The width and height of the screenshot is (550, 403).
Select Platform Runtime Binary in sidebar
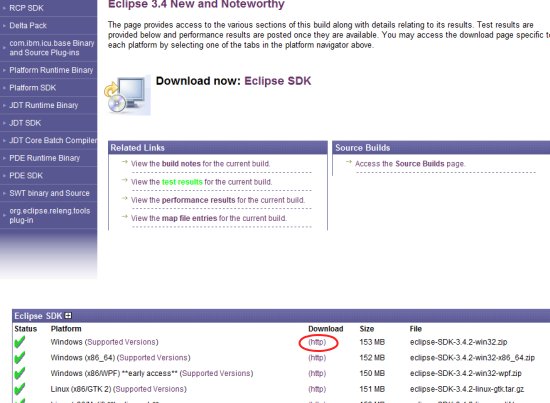51,70
